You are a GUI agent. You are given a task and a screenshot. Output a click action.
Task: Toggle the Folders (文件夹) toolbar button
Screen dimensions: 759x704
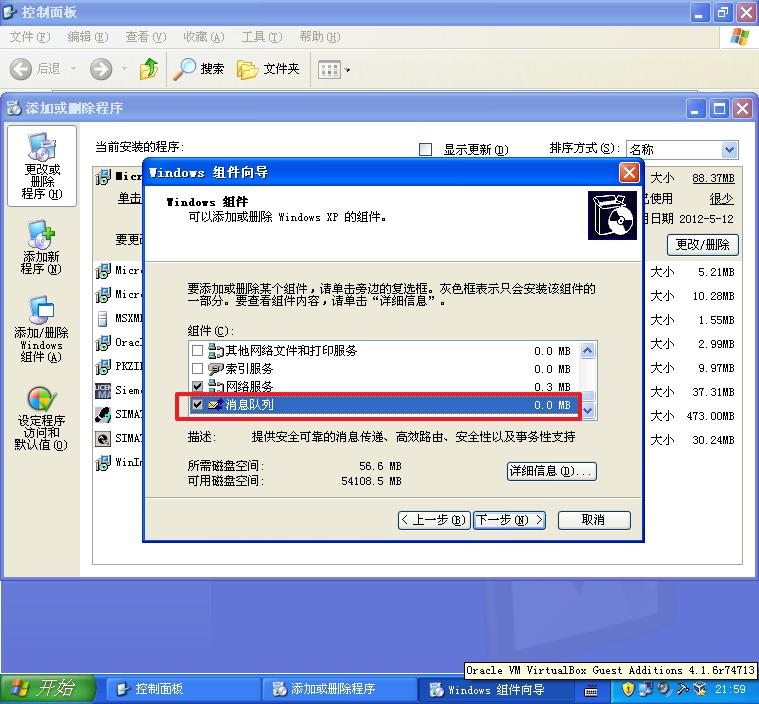tap(268, 69)
